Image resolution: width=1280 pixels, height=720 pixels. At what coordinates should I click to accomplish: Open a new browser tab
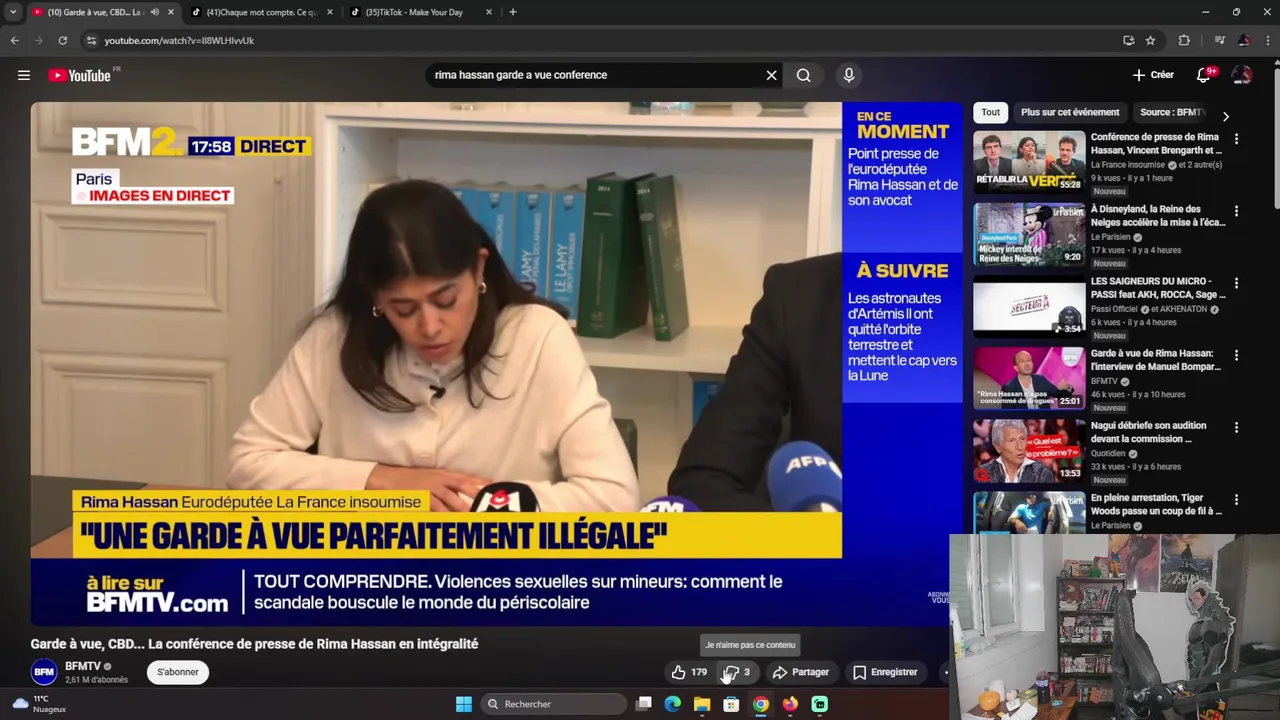point(513,12)
